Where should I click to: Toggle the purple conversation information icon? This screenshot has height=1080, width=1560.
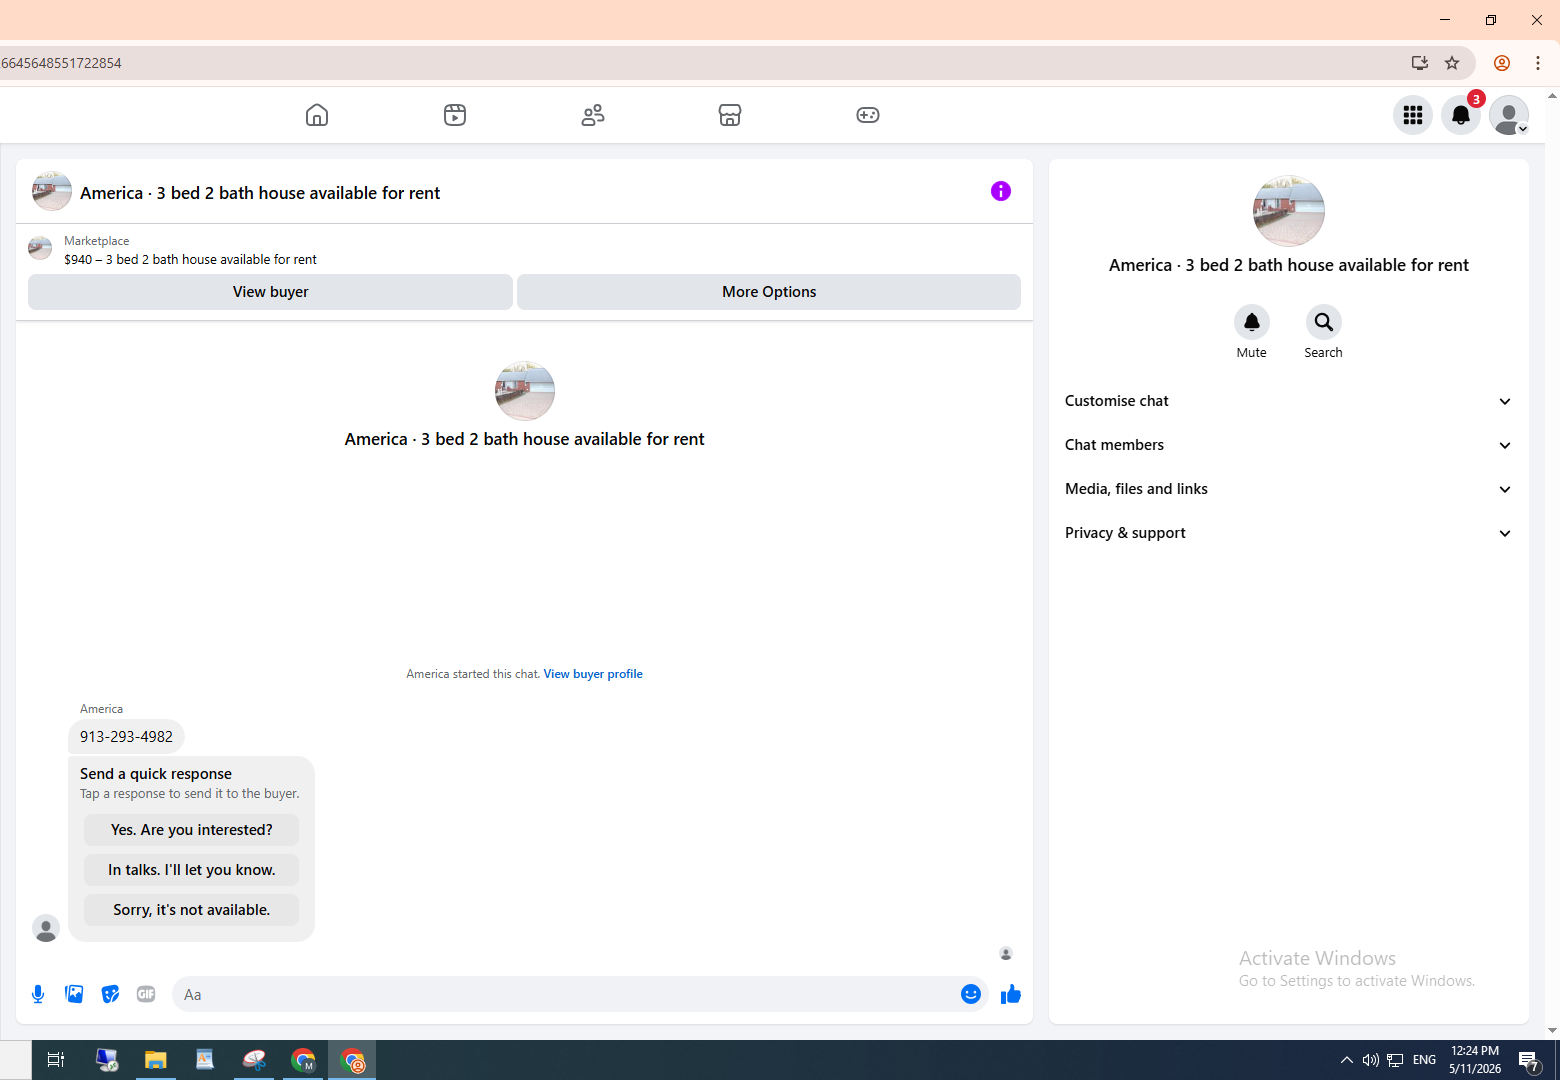tap(1001, 191)
